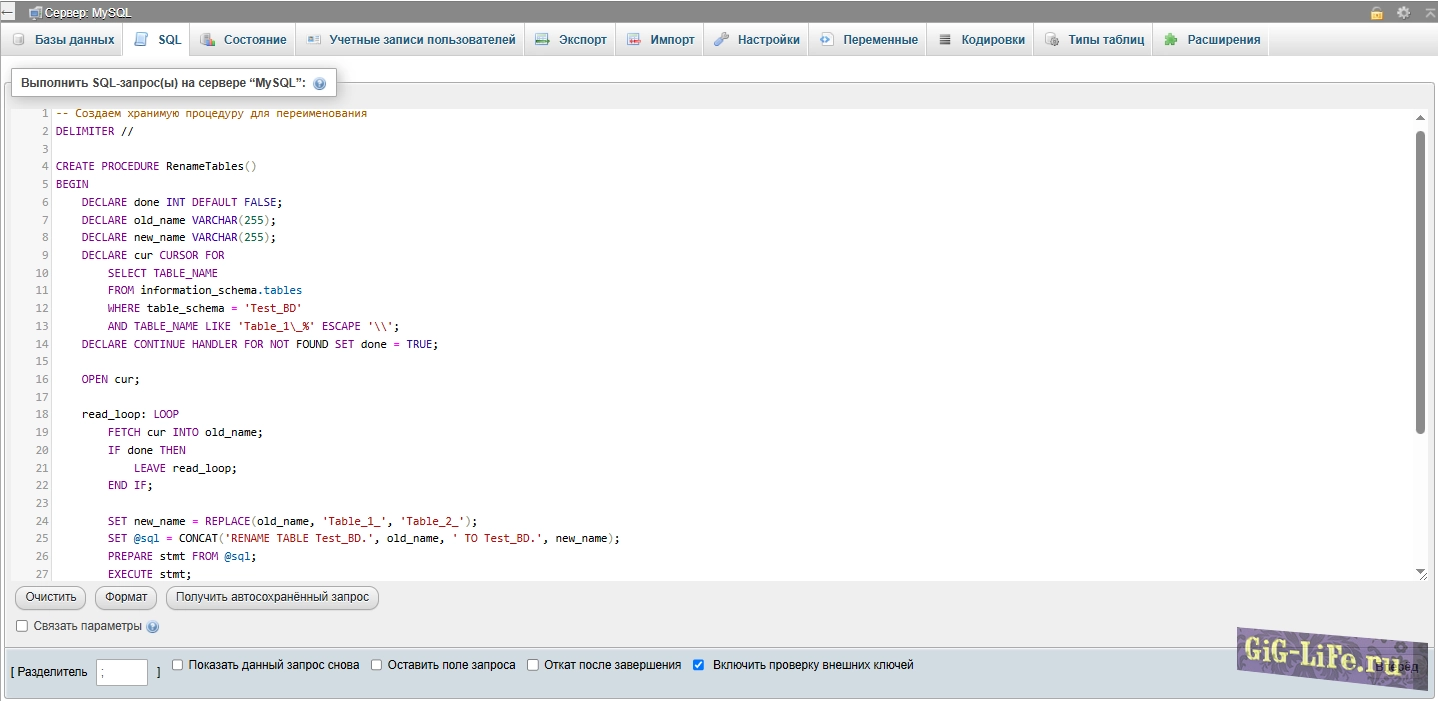This screenshot has width=1438, height=701.
Task: Open page settings via gear icon
Action: point(1403,13)
